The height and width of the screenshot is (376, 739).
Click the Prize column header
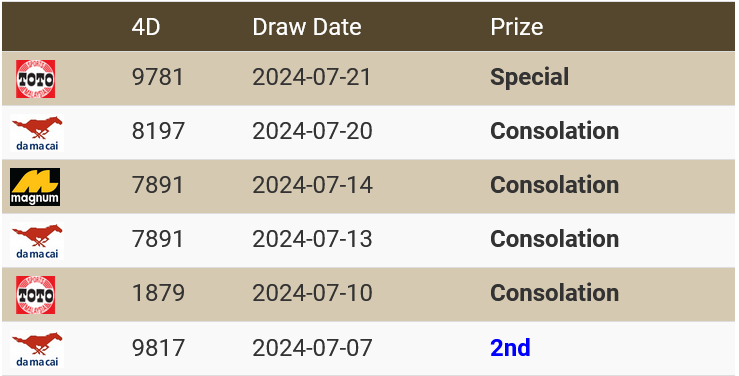(x=517, y=27)
